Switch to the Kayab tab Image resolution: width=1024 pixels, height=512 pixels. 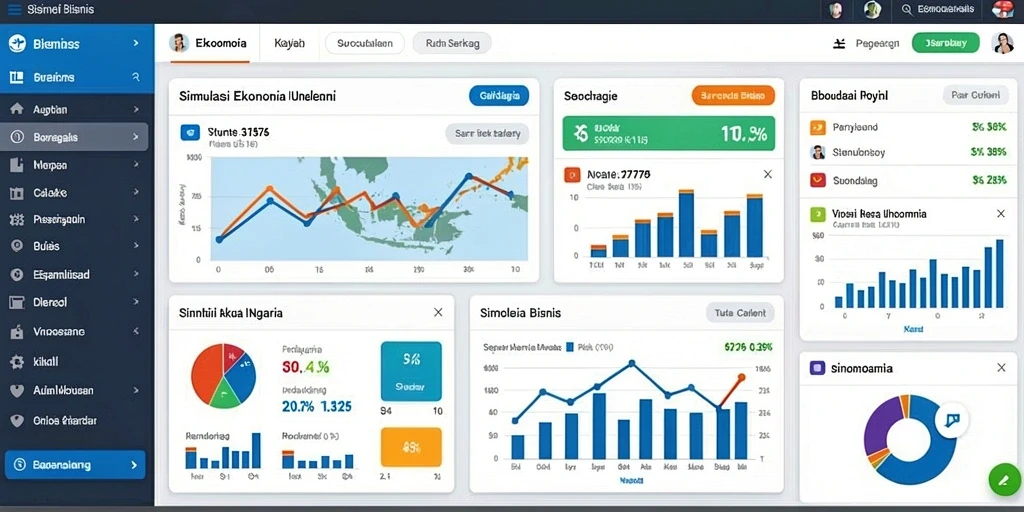pos(289,44)
